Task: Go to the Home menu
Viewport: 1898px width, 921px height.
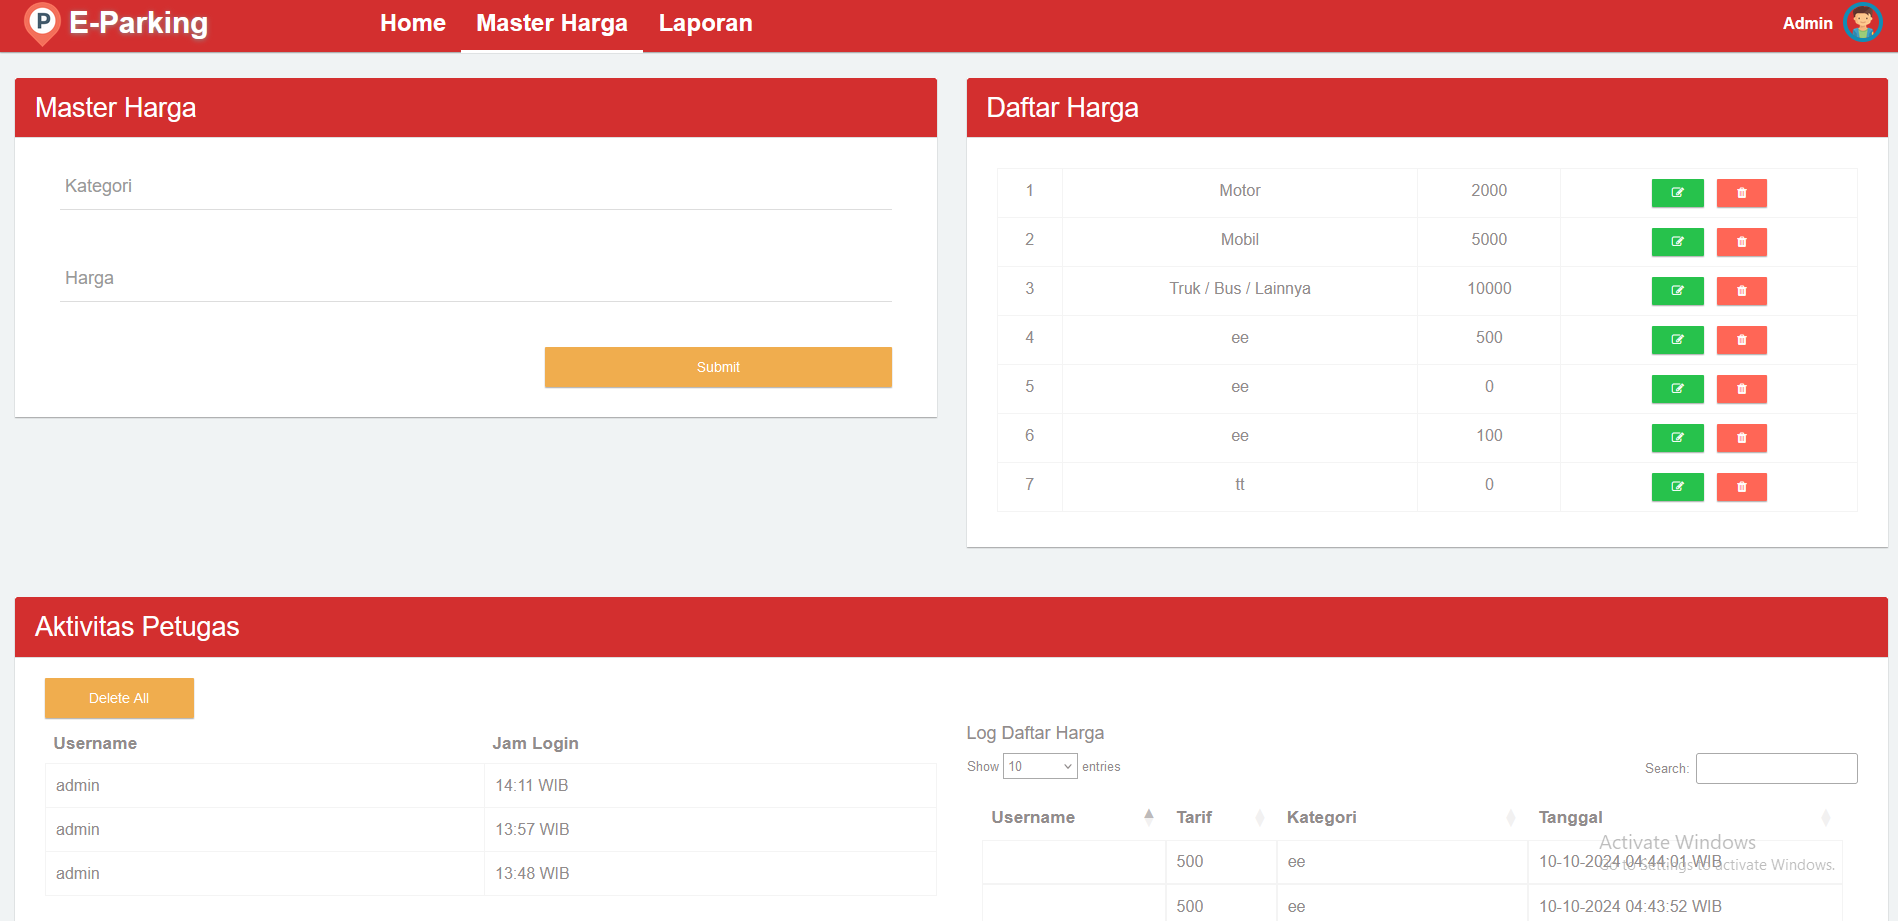Action: (x=412, y=23)
